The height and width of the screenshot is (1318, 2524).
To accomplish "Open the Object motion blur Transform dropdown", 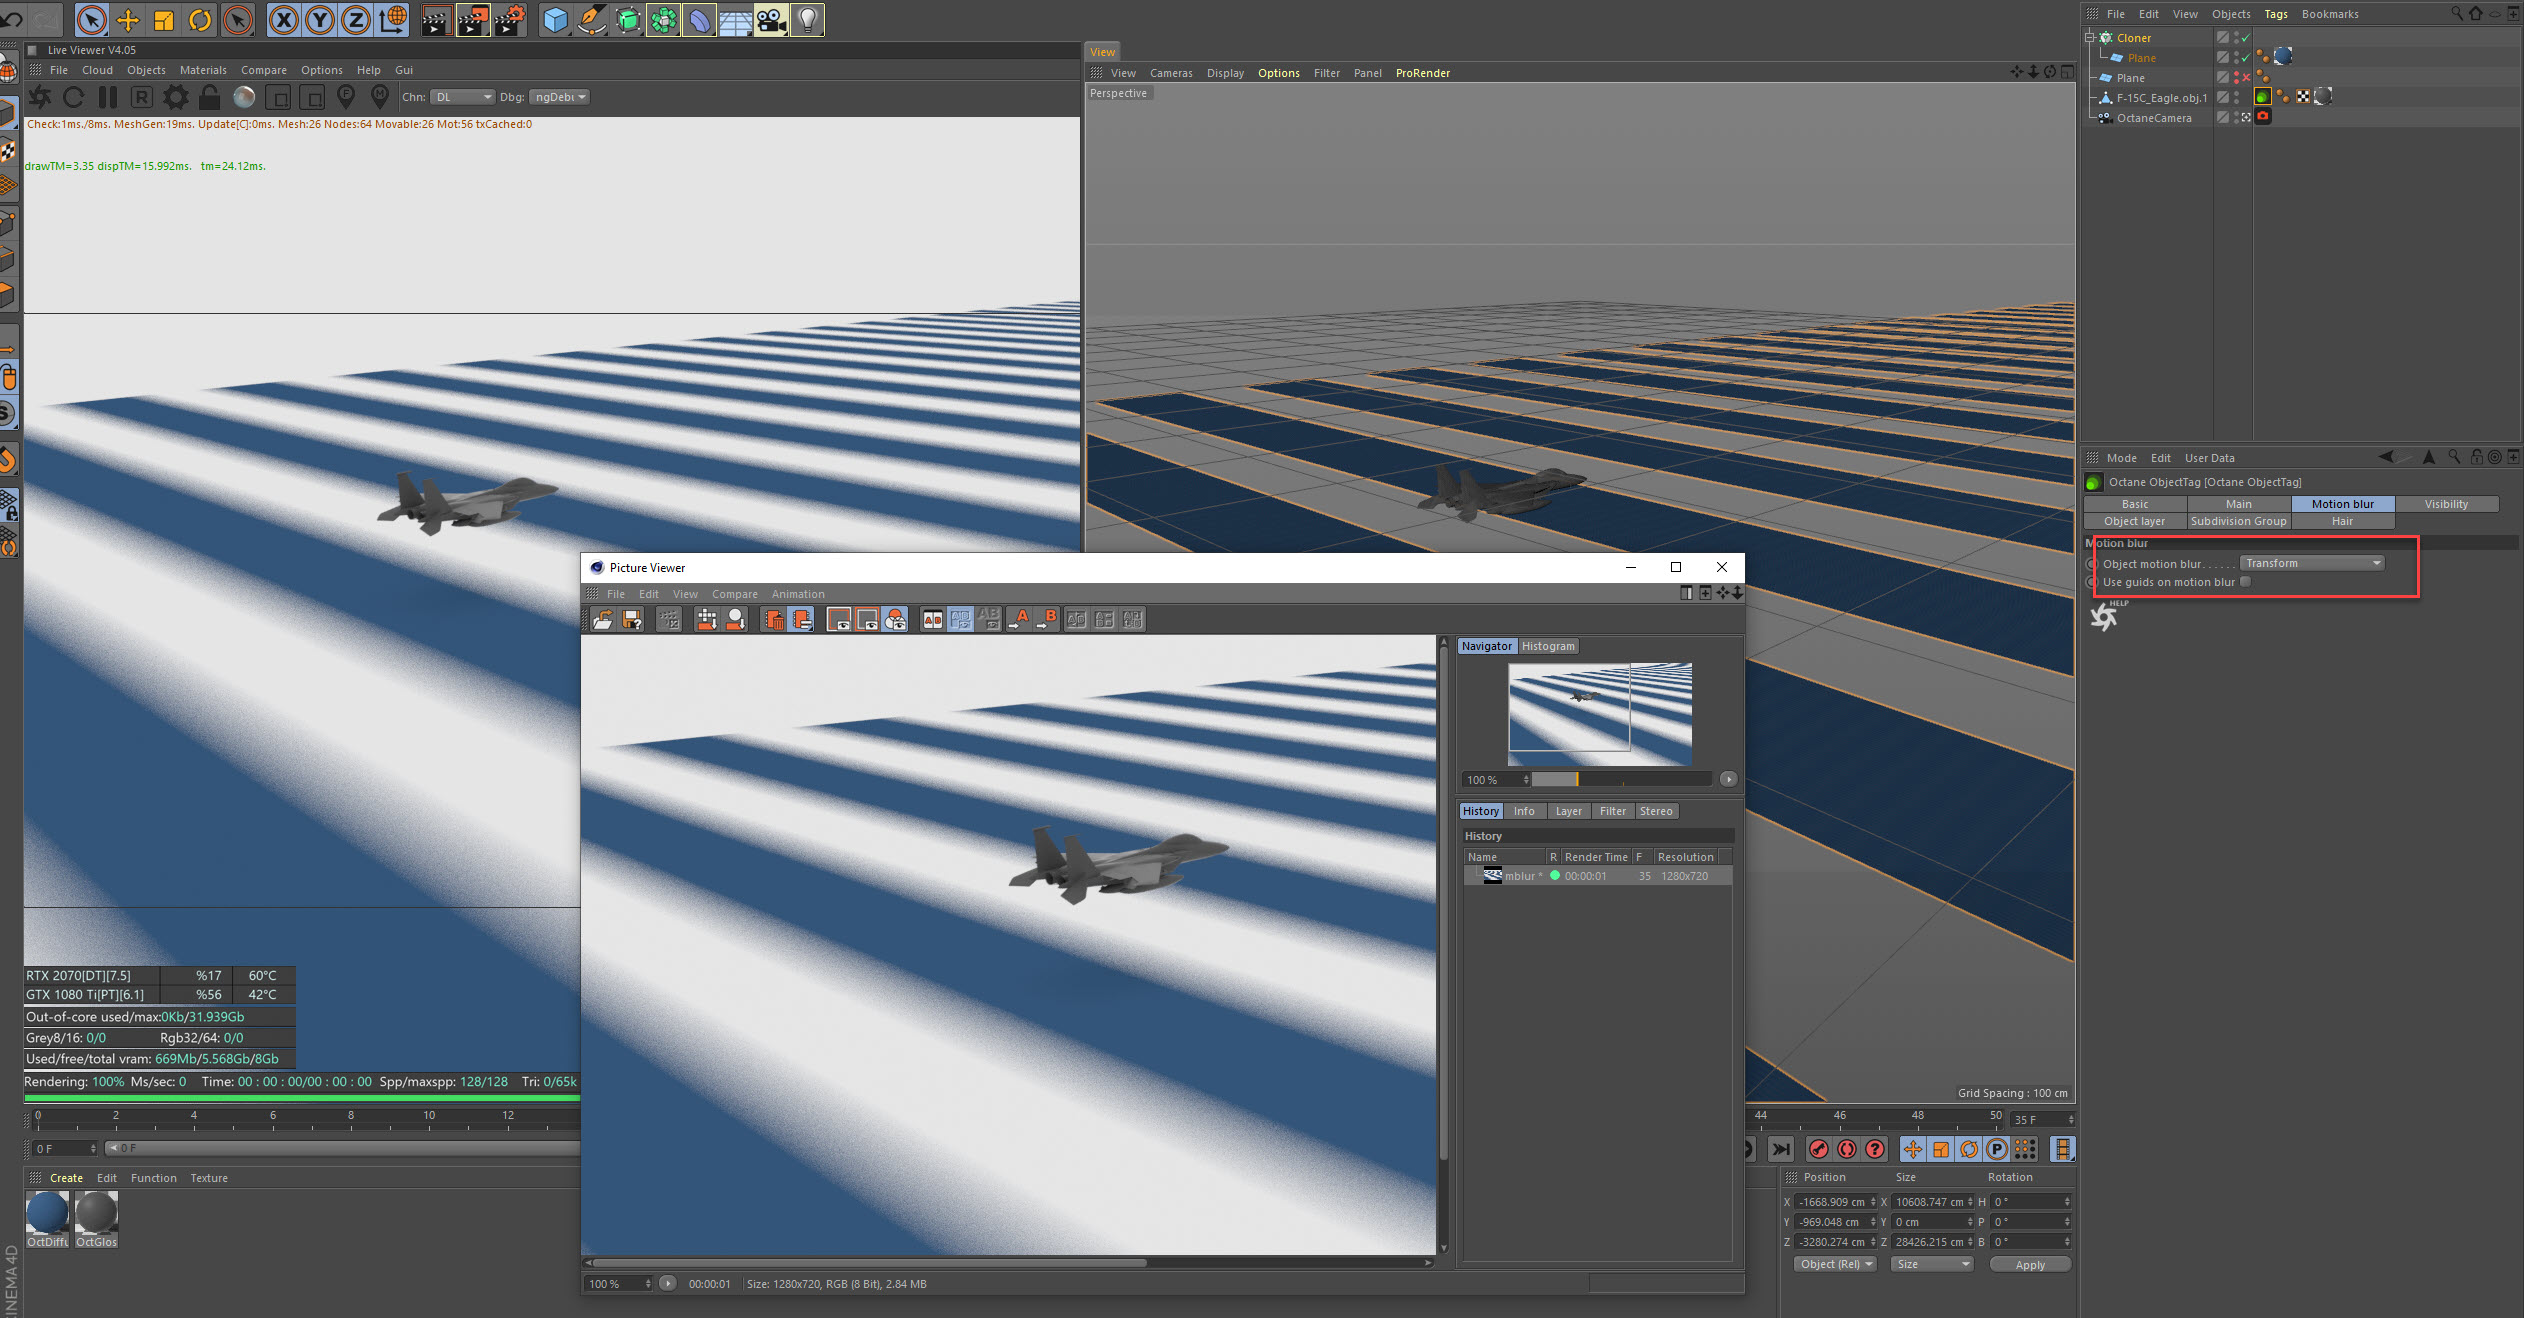I will click(x=2312, y=563).
